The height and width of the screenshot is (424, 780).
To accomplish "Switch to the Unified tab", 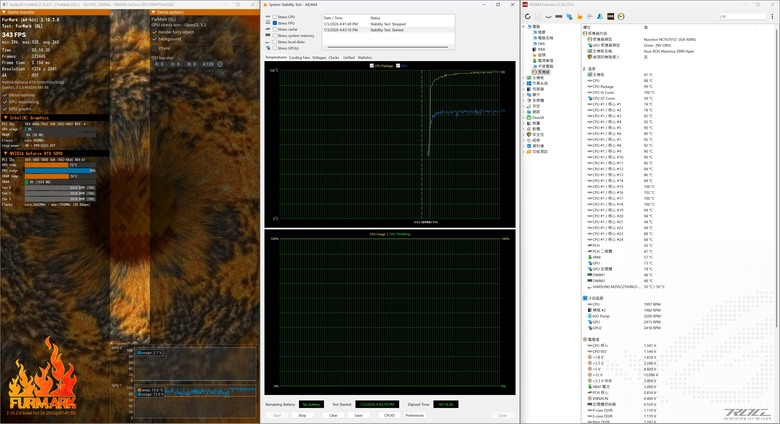I will tap(349, 57).
